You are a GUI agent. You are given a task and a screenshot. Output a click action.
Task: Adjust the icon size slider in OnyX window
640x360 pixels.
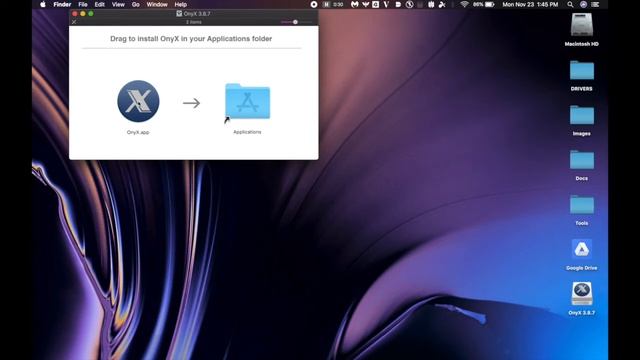(x=296, y=22)
